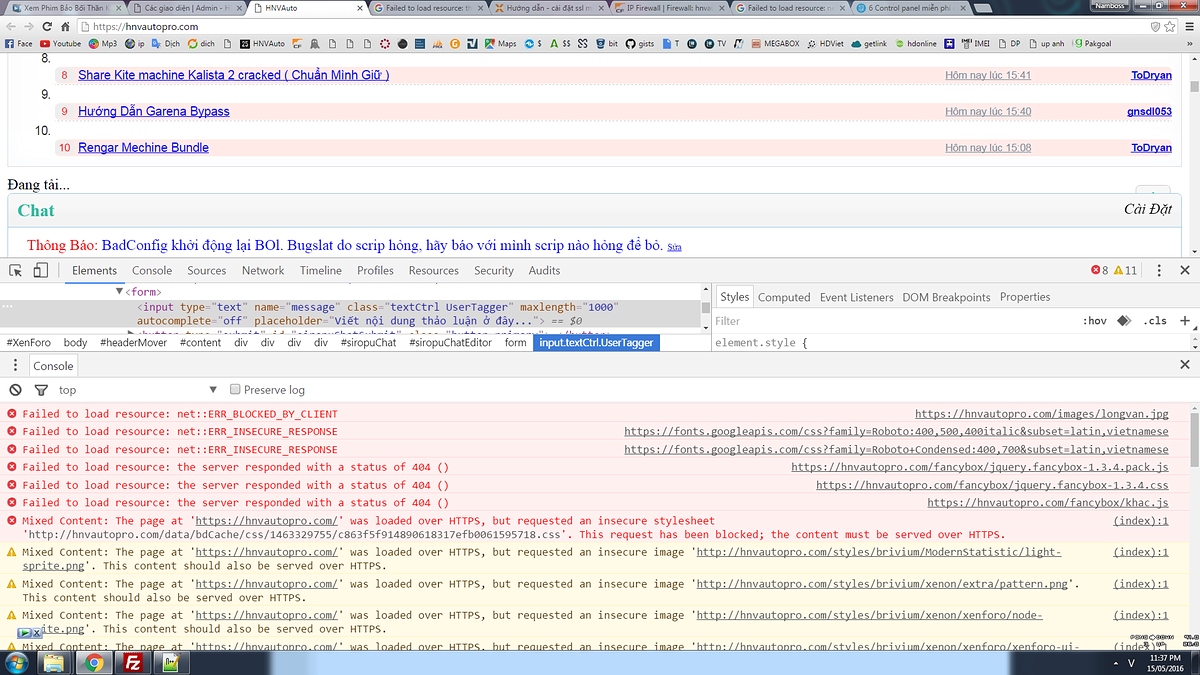Image resolution: width=1200 pixels, height=675 pixels.
Task: Switch to the Network panel tab
Action: [x=263, y=270]
